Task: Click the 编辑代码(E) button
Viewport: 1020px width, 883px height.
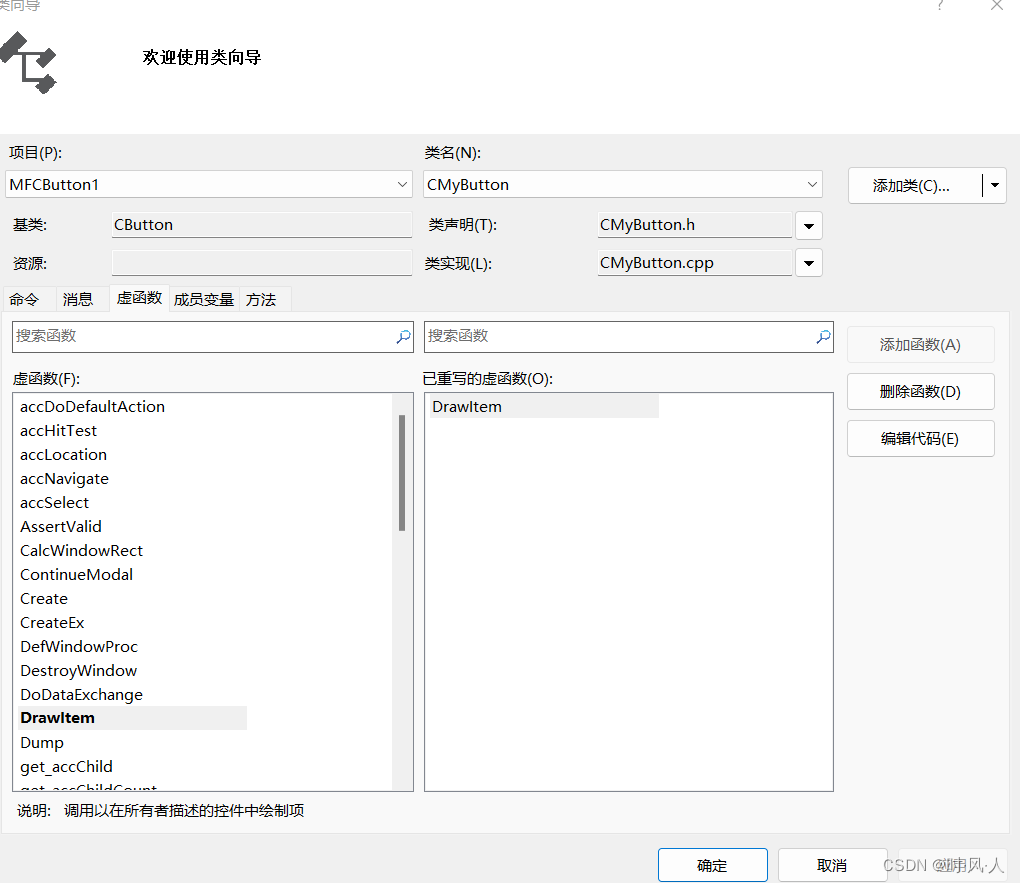Action: tap(920, 438)
